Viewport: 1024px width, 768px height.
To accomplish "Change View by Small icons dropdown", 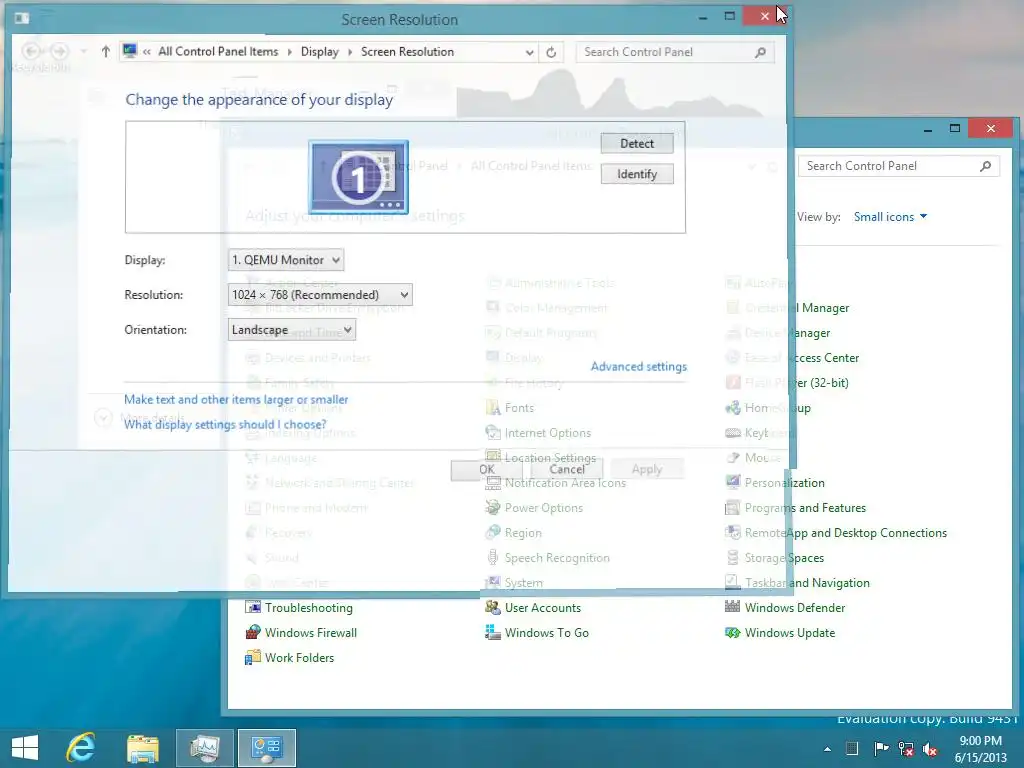I will click(890, 217).
